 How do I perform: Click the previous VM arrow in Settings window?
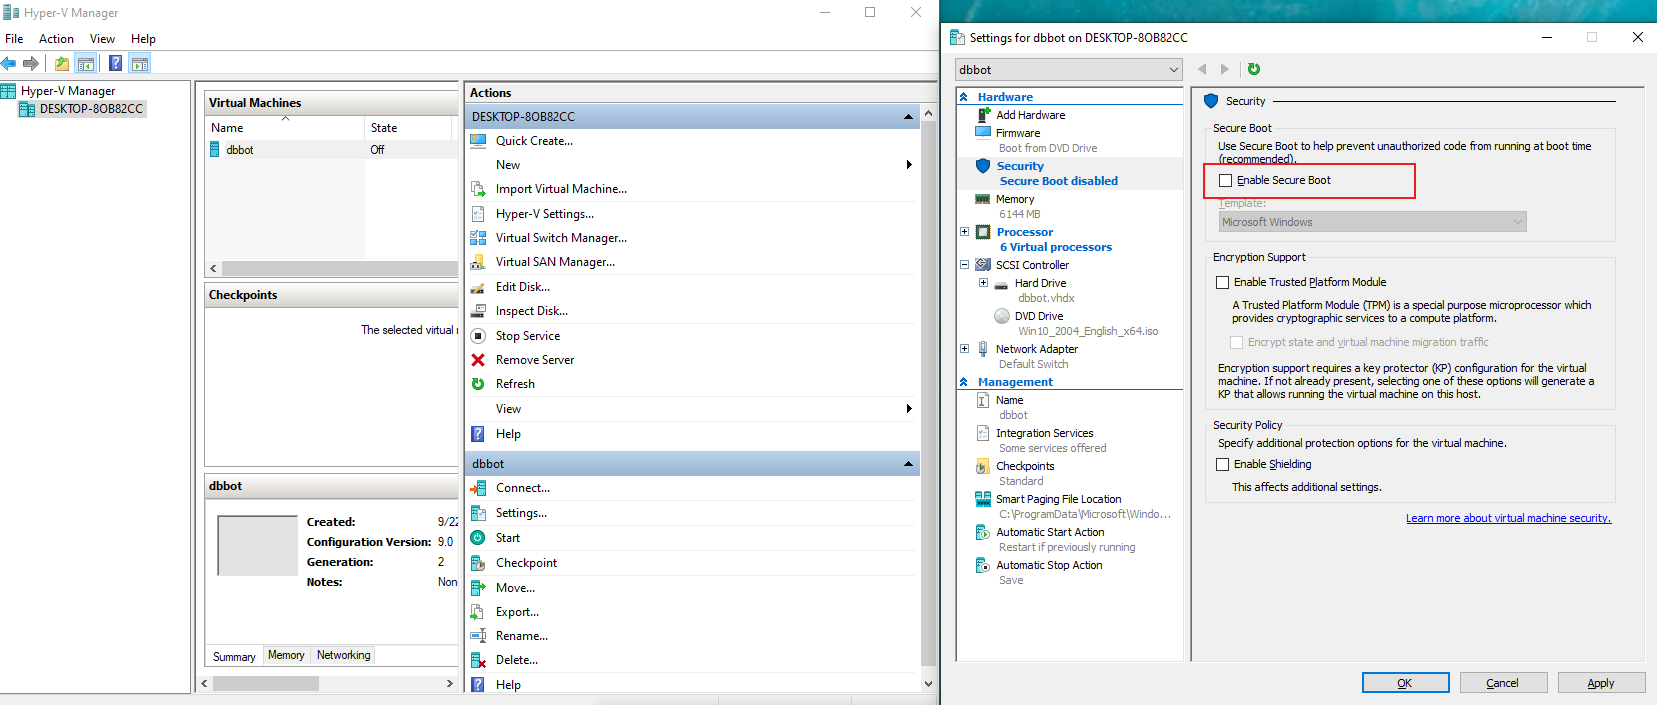1202,69
